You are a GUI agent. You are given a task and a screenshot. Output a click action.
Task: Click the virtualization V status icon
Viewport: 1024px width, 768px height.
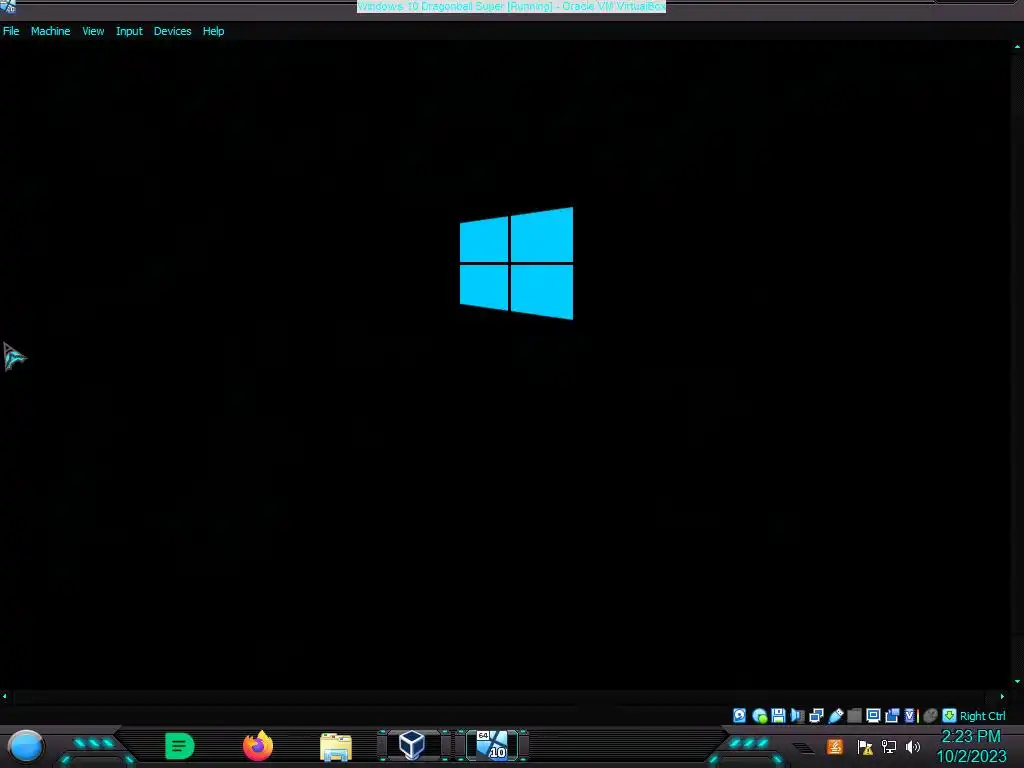[911, 716]
